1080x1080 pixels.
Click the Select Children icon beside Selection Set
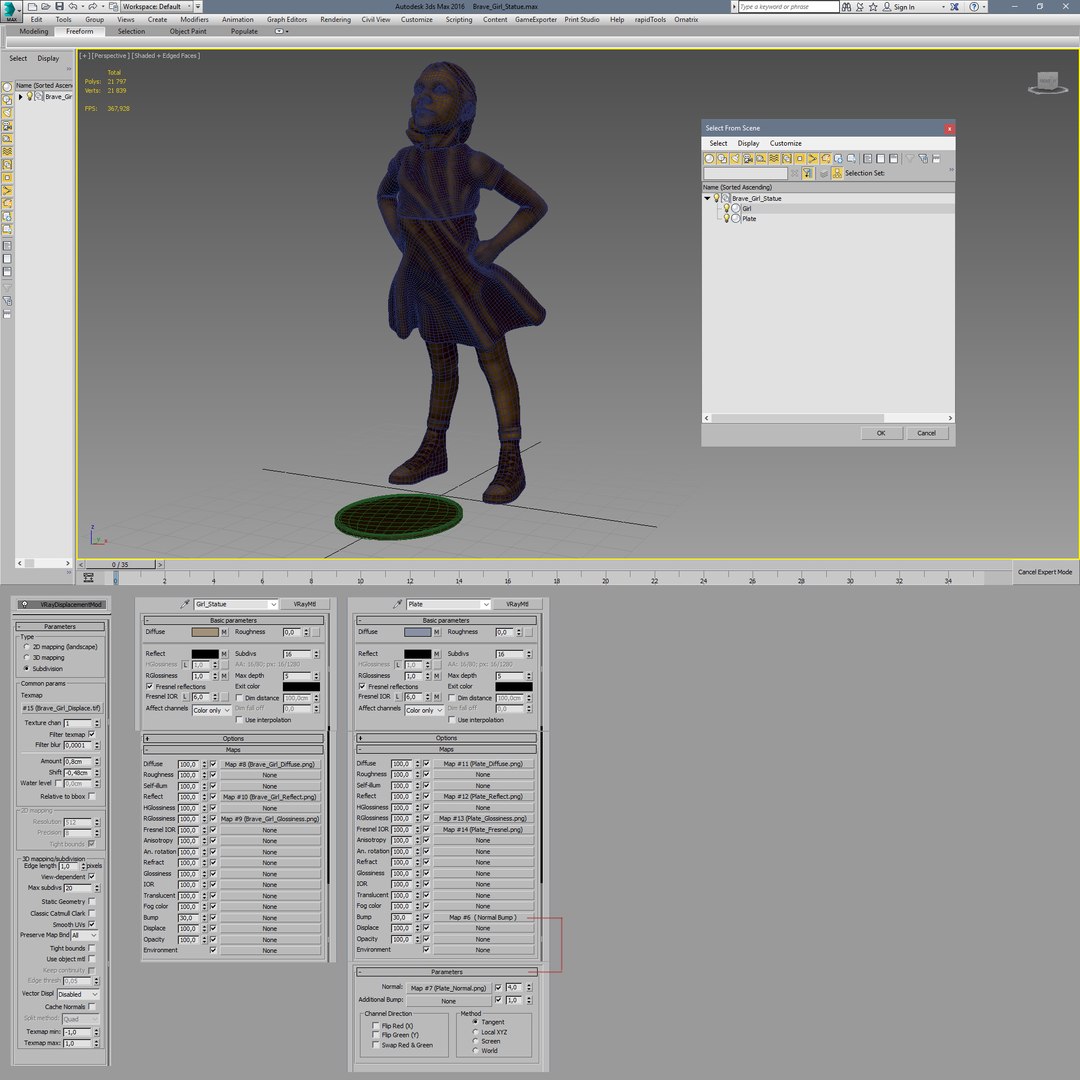pyautogui.click(x=837, y=173)
